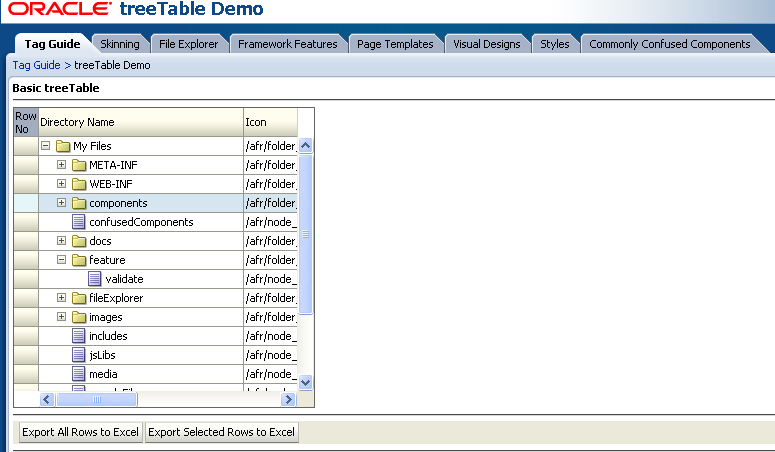The width and height of the screenshot is (775, 452).
Task: Expand the WEB-INF folder node
Action: pyautogui.click(x=62, y=184)
